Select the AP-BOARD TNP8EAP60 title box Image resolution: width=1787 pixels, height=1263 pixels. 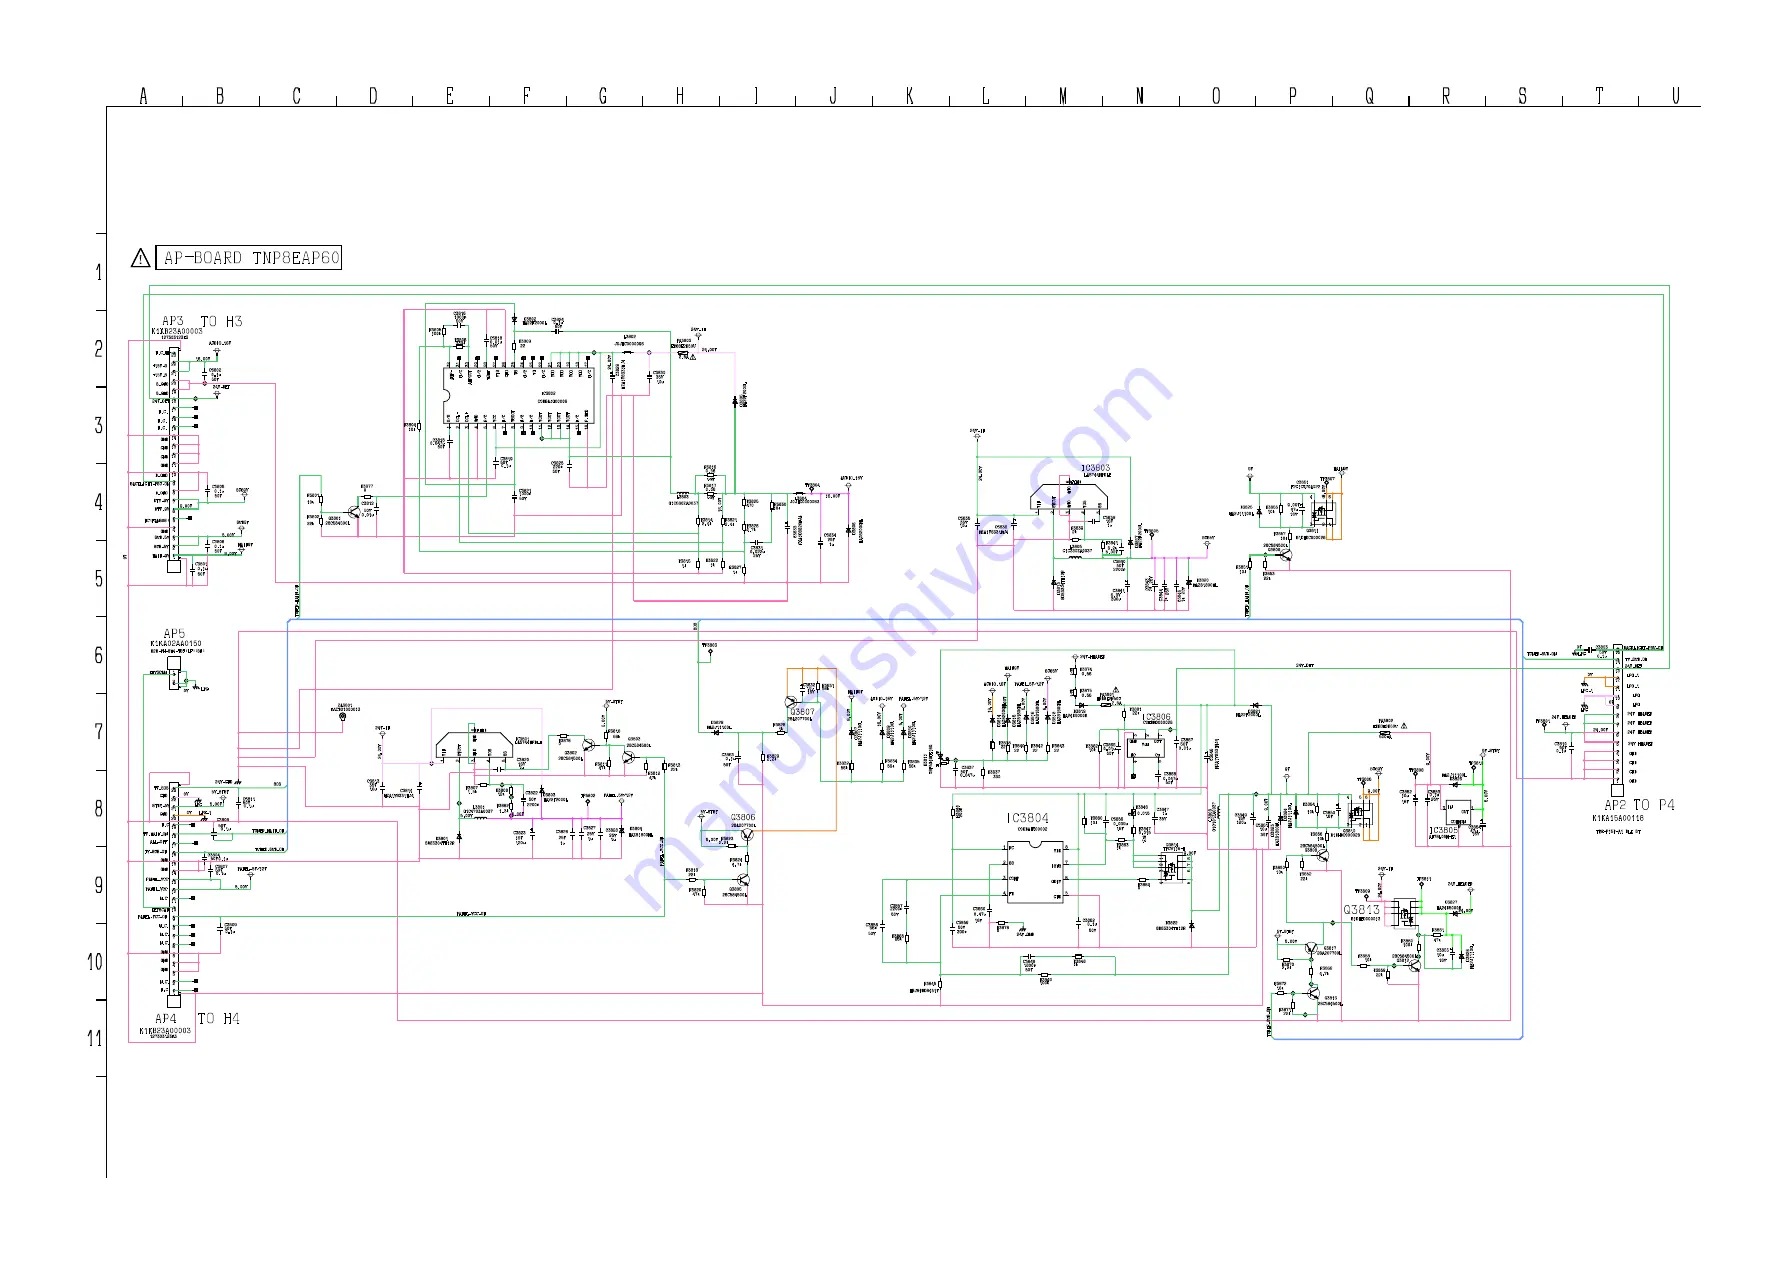249,258
